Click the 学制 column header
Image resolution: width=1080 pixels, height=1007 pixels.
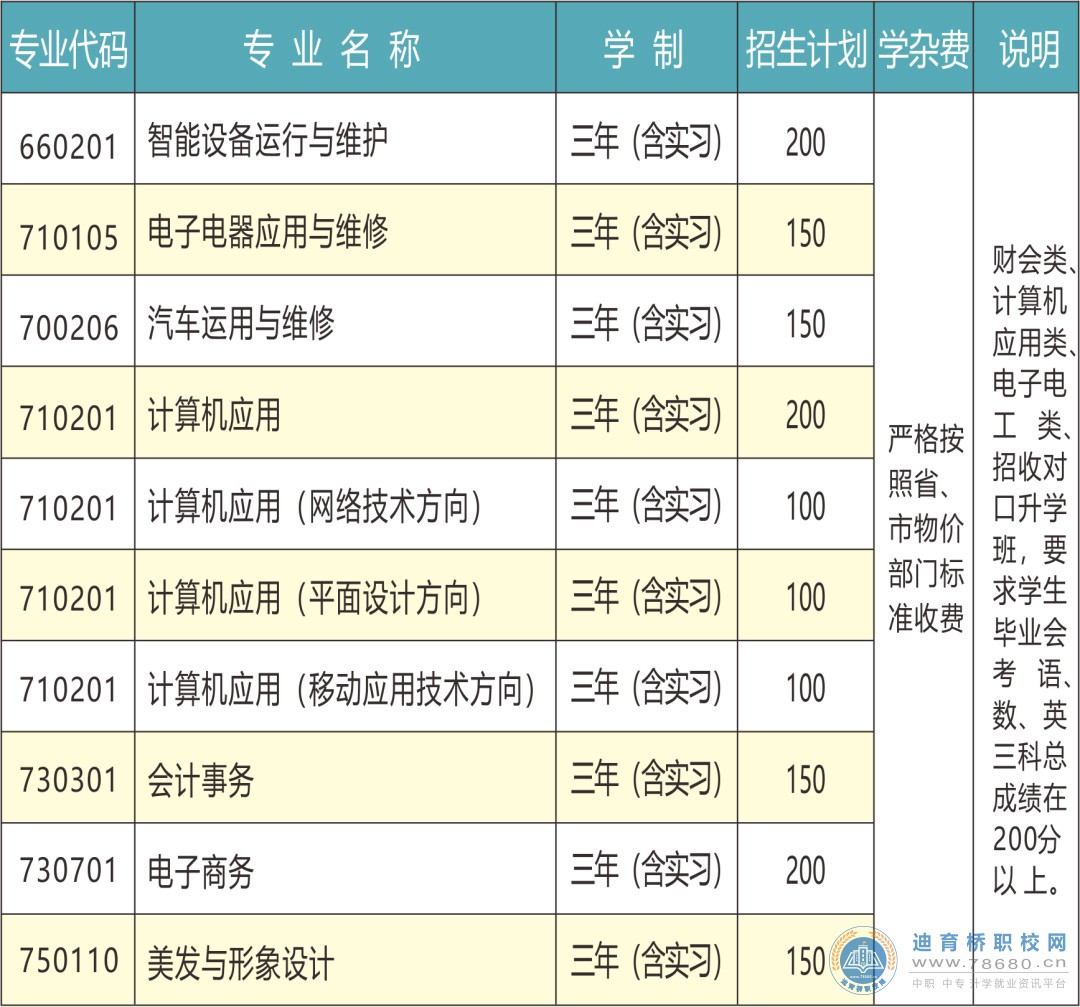point(645,50)
